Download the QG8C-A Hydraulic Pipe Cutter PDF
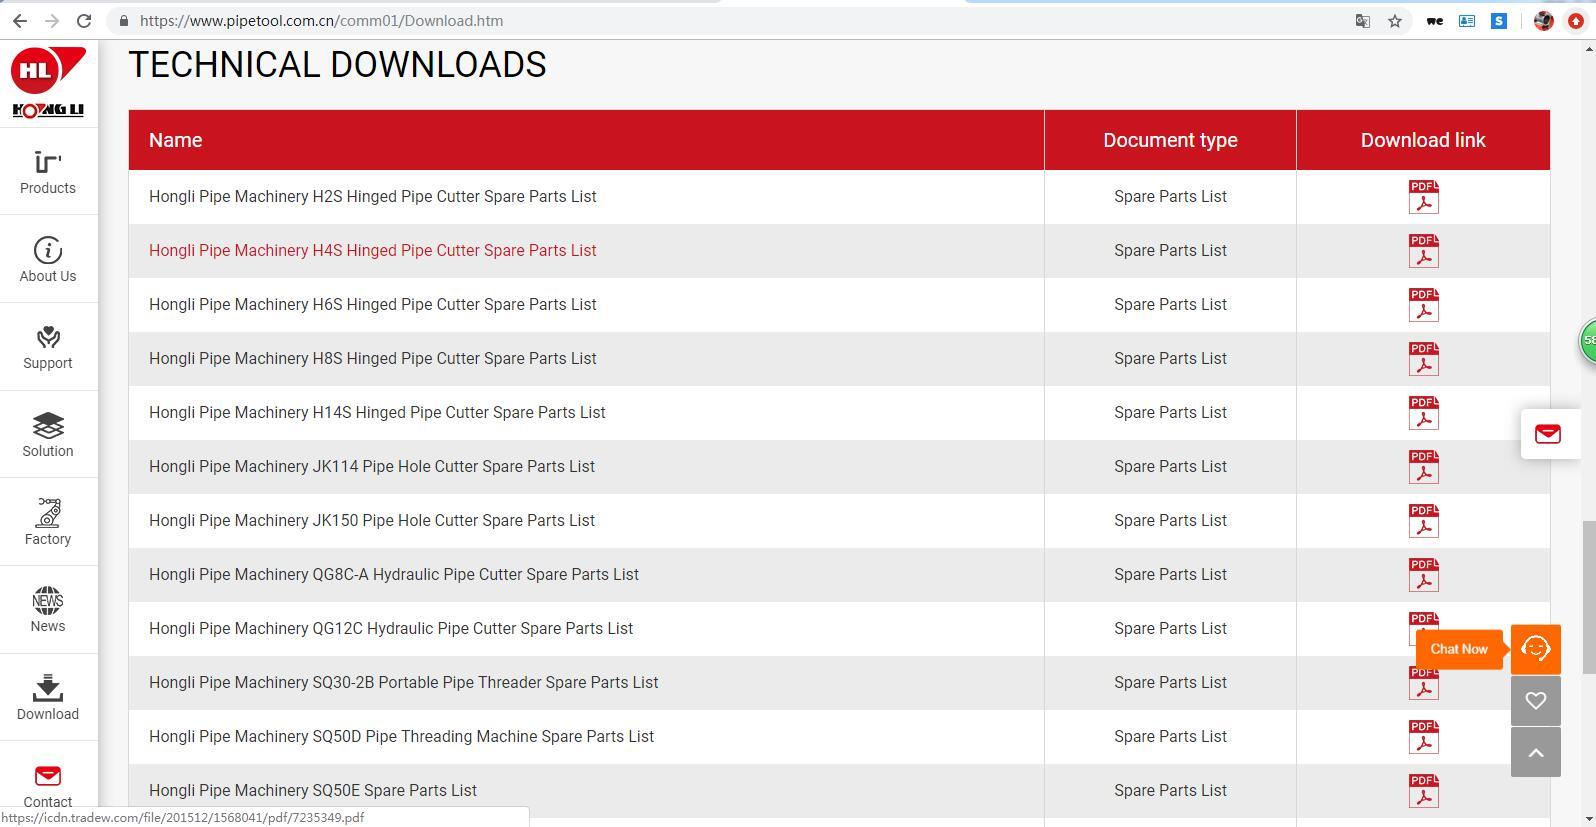Image resolution: width=1596 pixels, height=827 pixels. [x=1423, y=575]
